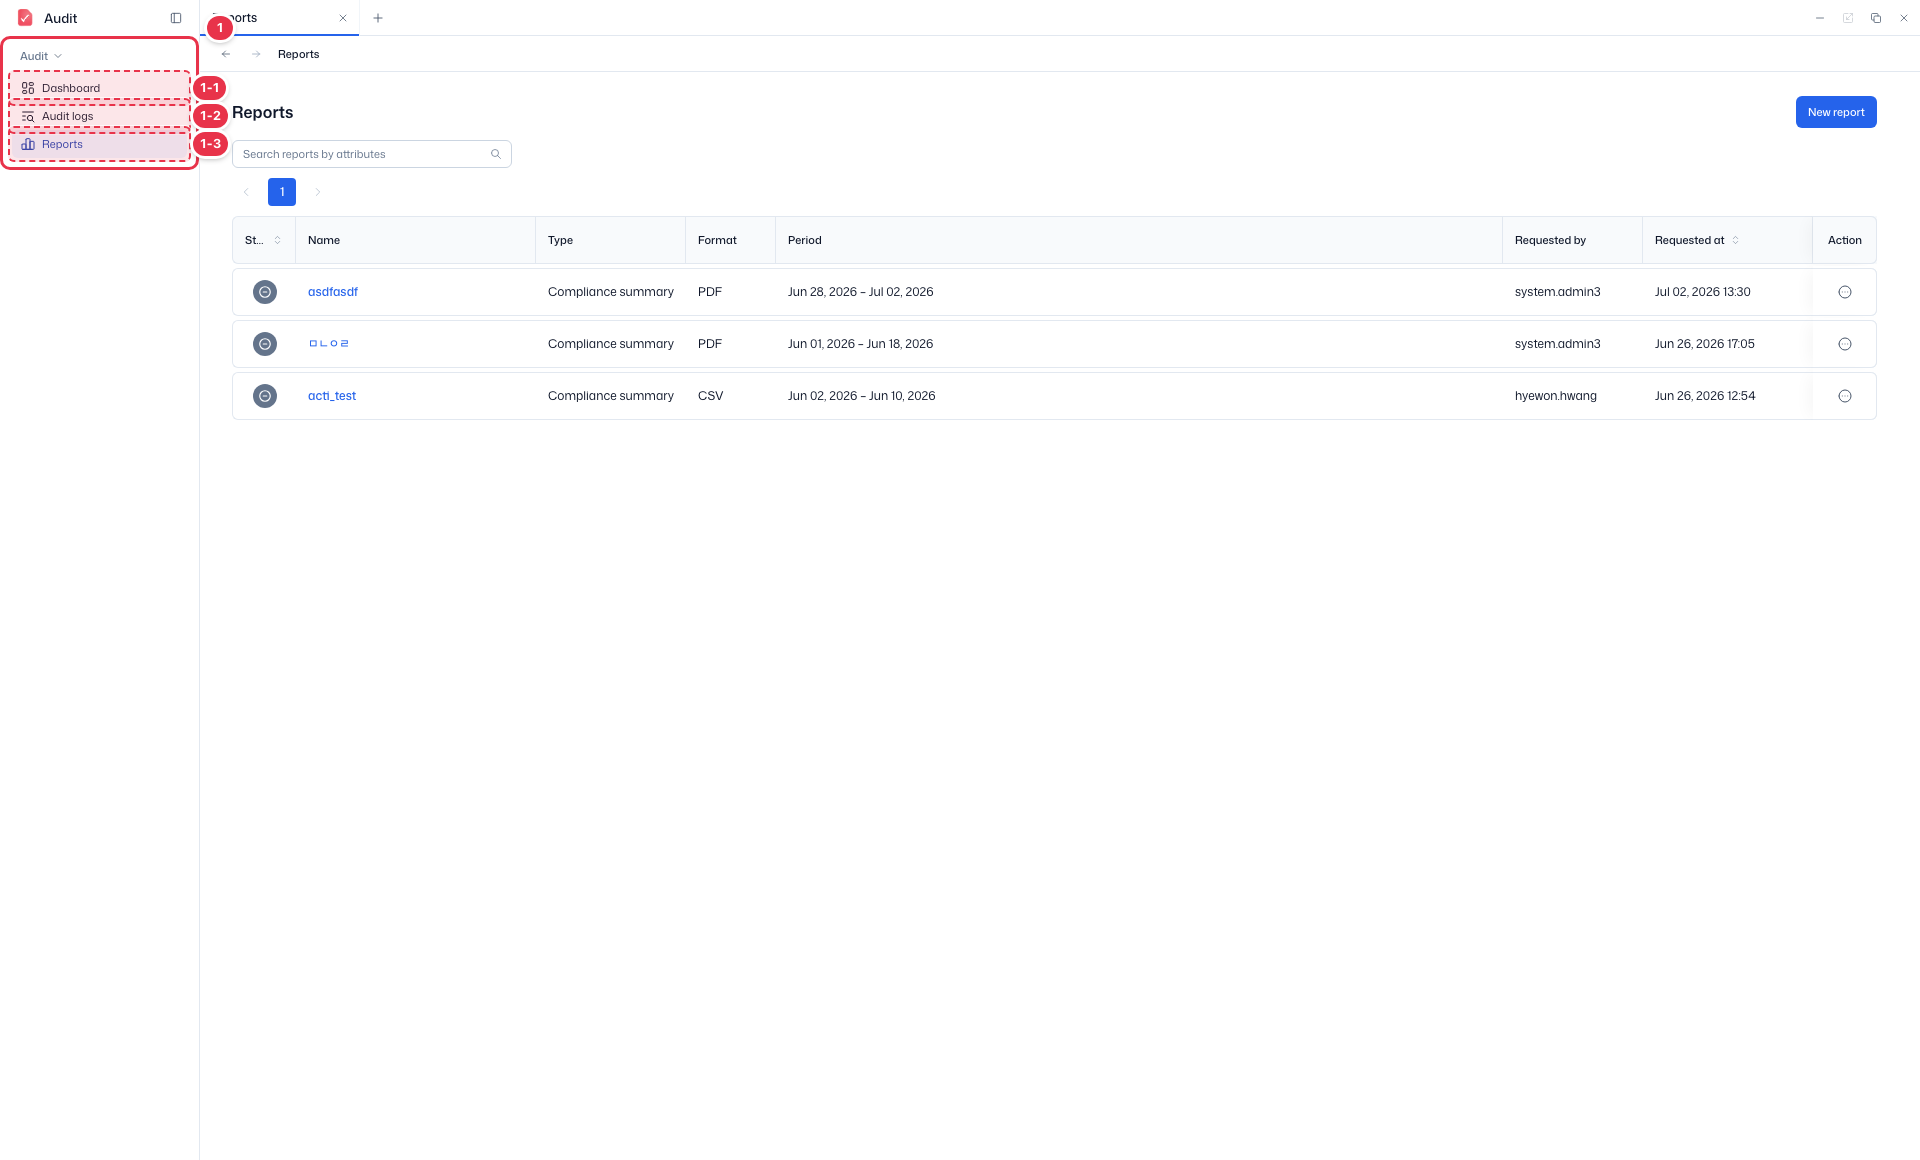Click the search magnifier icon
The height and width of the screenshot is (1160, 1920).
(496, 154)
